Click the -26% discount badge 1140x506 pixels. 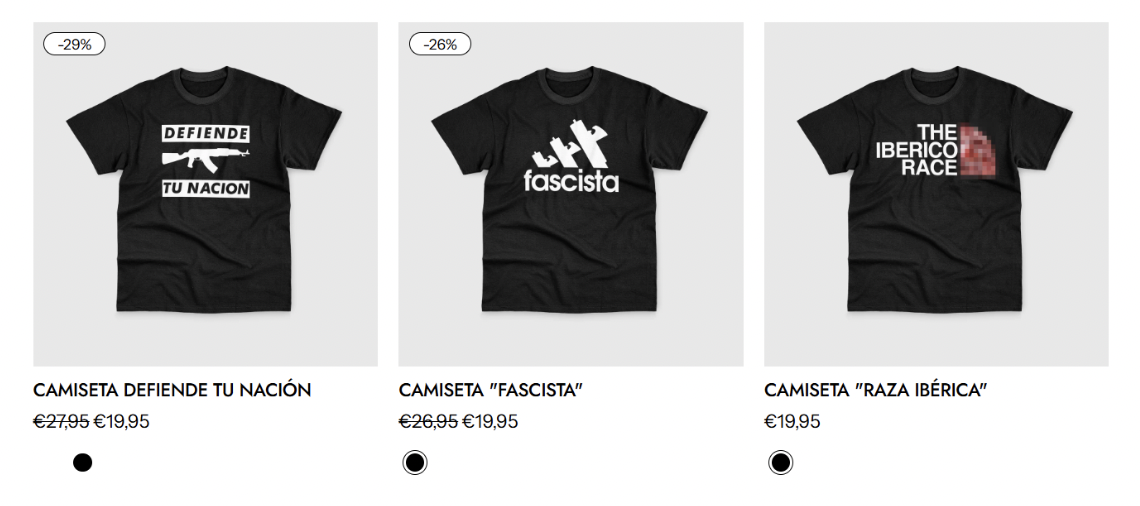tap(440, 44)
